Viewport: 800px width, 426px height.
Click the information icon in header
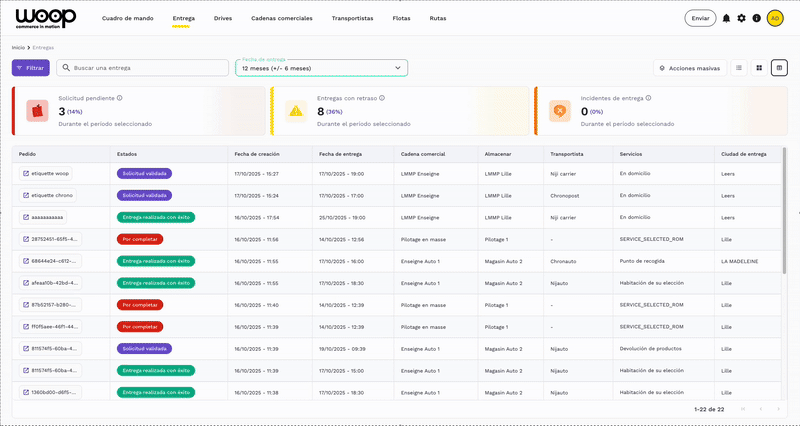coord(756,18)
